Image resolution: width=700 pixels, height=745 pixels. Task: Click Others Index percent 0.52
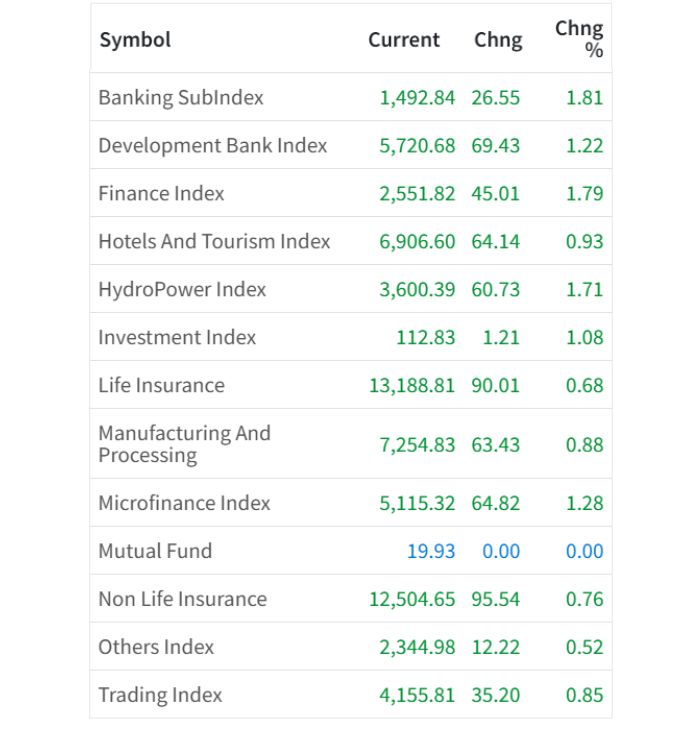pyautogui.click(x=585, y=648)
